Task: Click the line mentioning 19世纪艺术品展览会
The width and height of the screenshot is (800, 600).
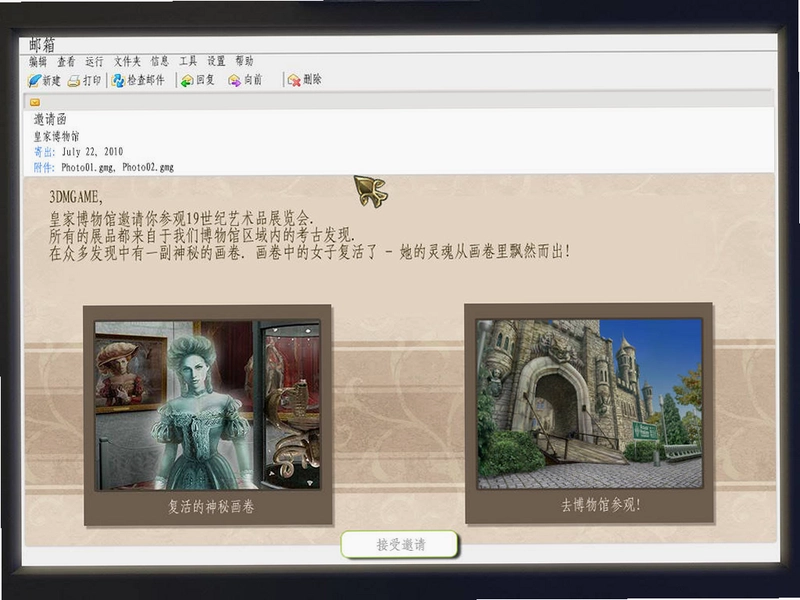Action: (182, 219)
